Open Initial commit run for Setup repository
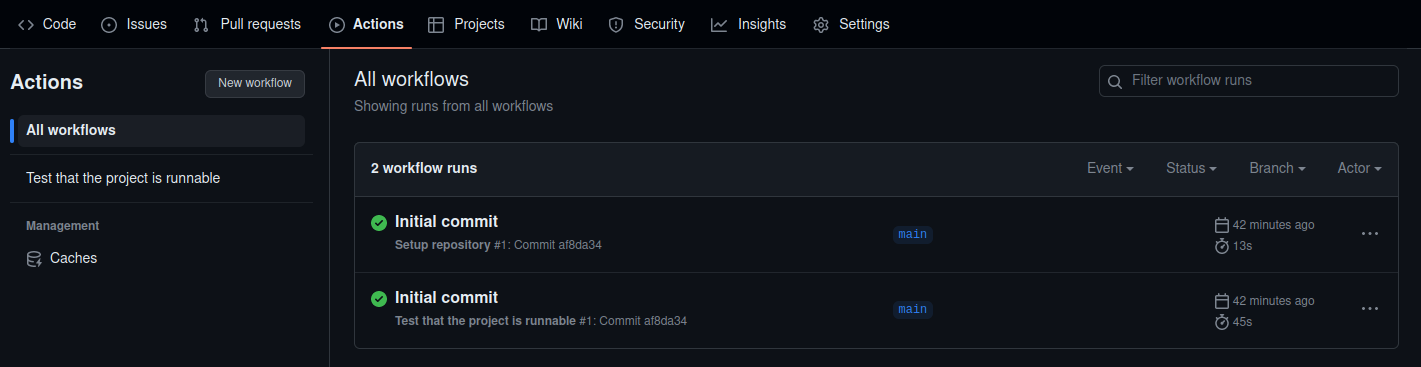This screenshot has width=1421, height=367. (x=446, y=222)
